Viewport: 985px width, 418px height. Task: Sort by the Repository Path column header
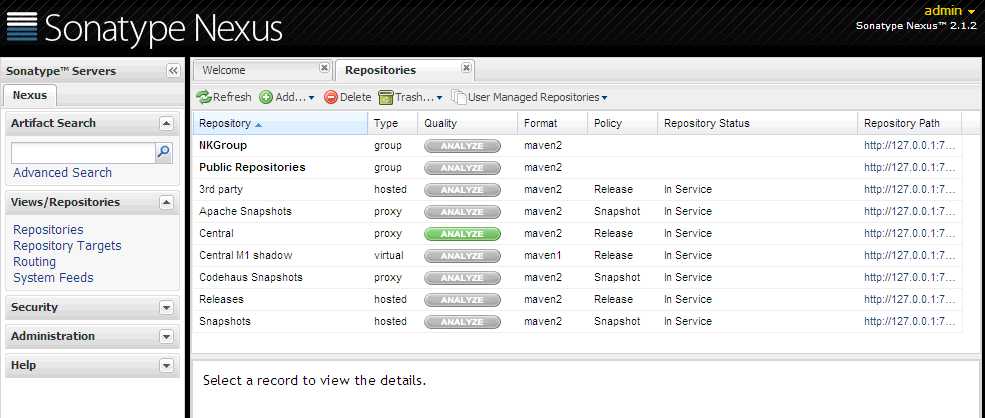910,123
